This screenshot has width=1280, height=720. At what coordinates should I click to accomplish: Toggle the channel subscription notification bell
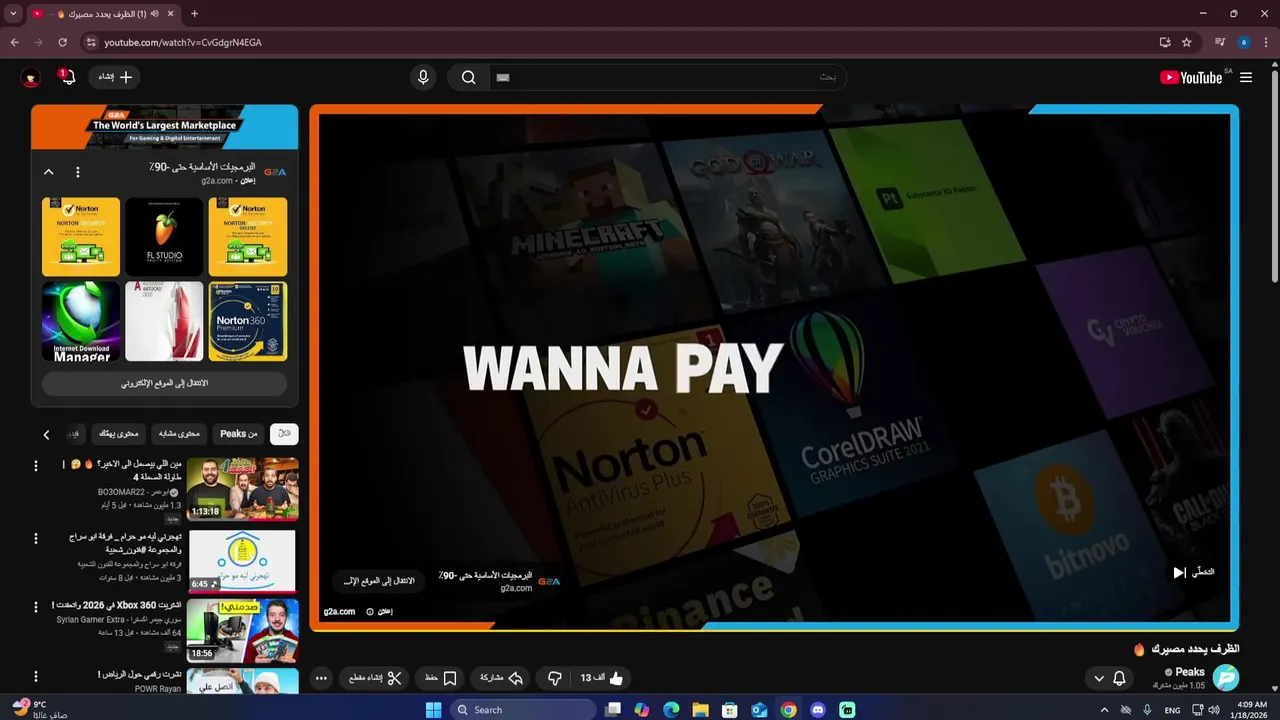[x=1119, y=678]
